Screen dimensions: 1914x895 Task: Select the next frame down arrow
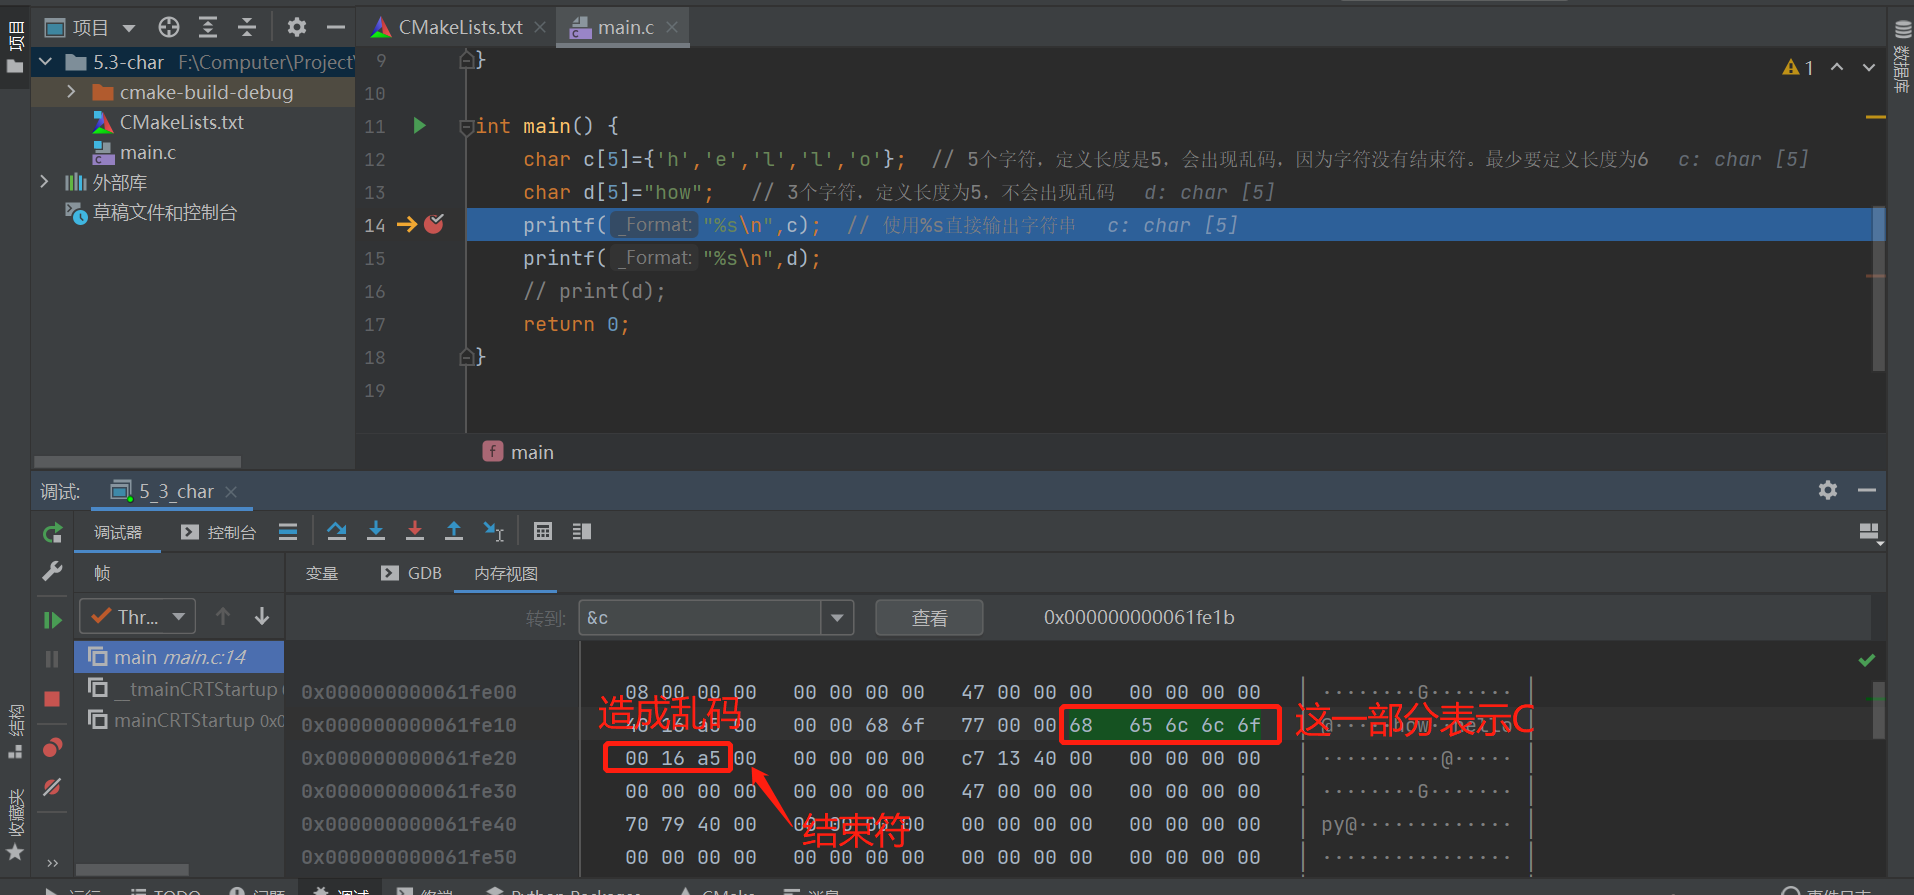(x=262, y=616)
